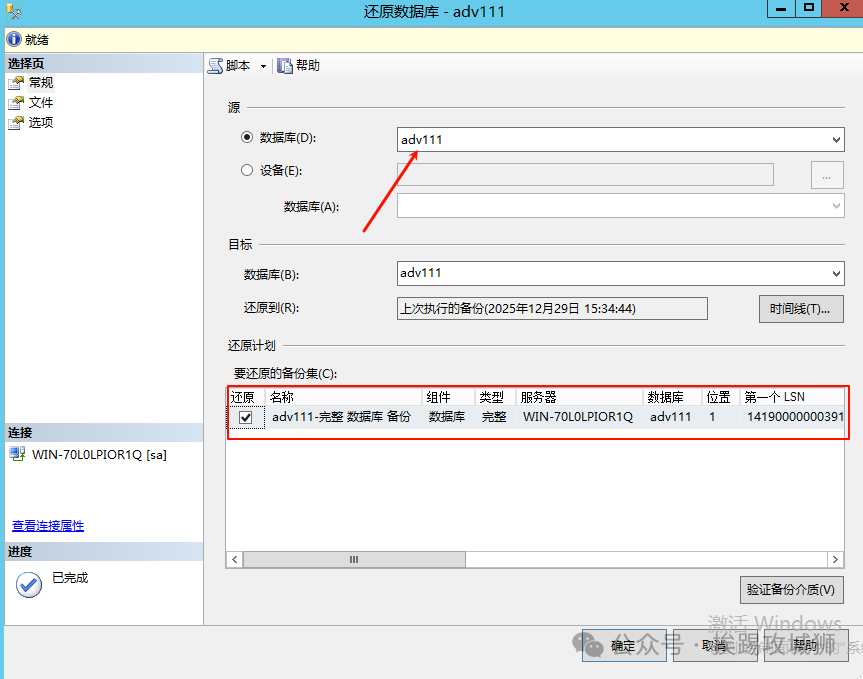Click the 类型 column header
863x679 pixels.
click(494, 397)
